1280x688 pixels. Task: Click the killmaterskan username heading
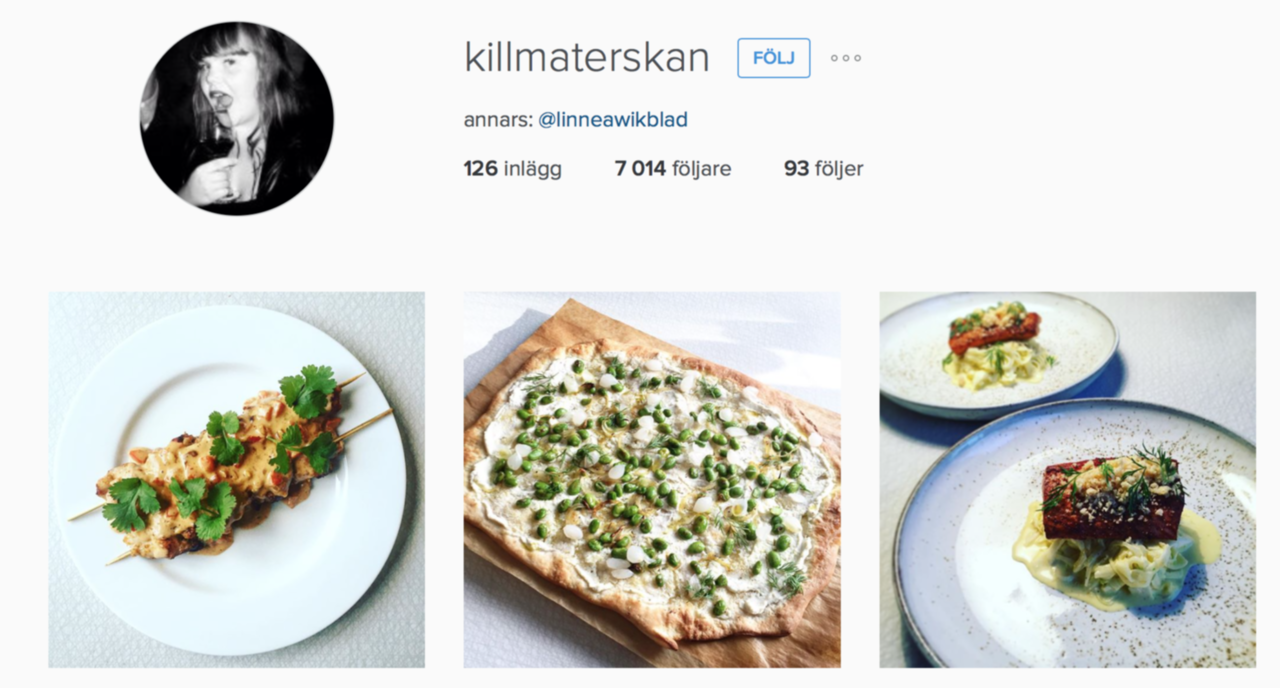pyautogui.click(x=587, y=58)
